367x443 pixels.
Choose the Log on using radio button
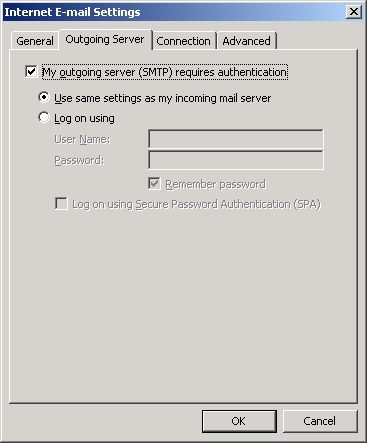click(x=44, y=117)
